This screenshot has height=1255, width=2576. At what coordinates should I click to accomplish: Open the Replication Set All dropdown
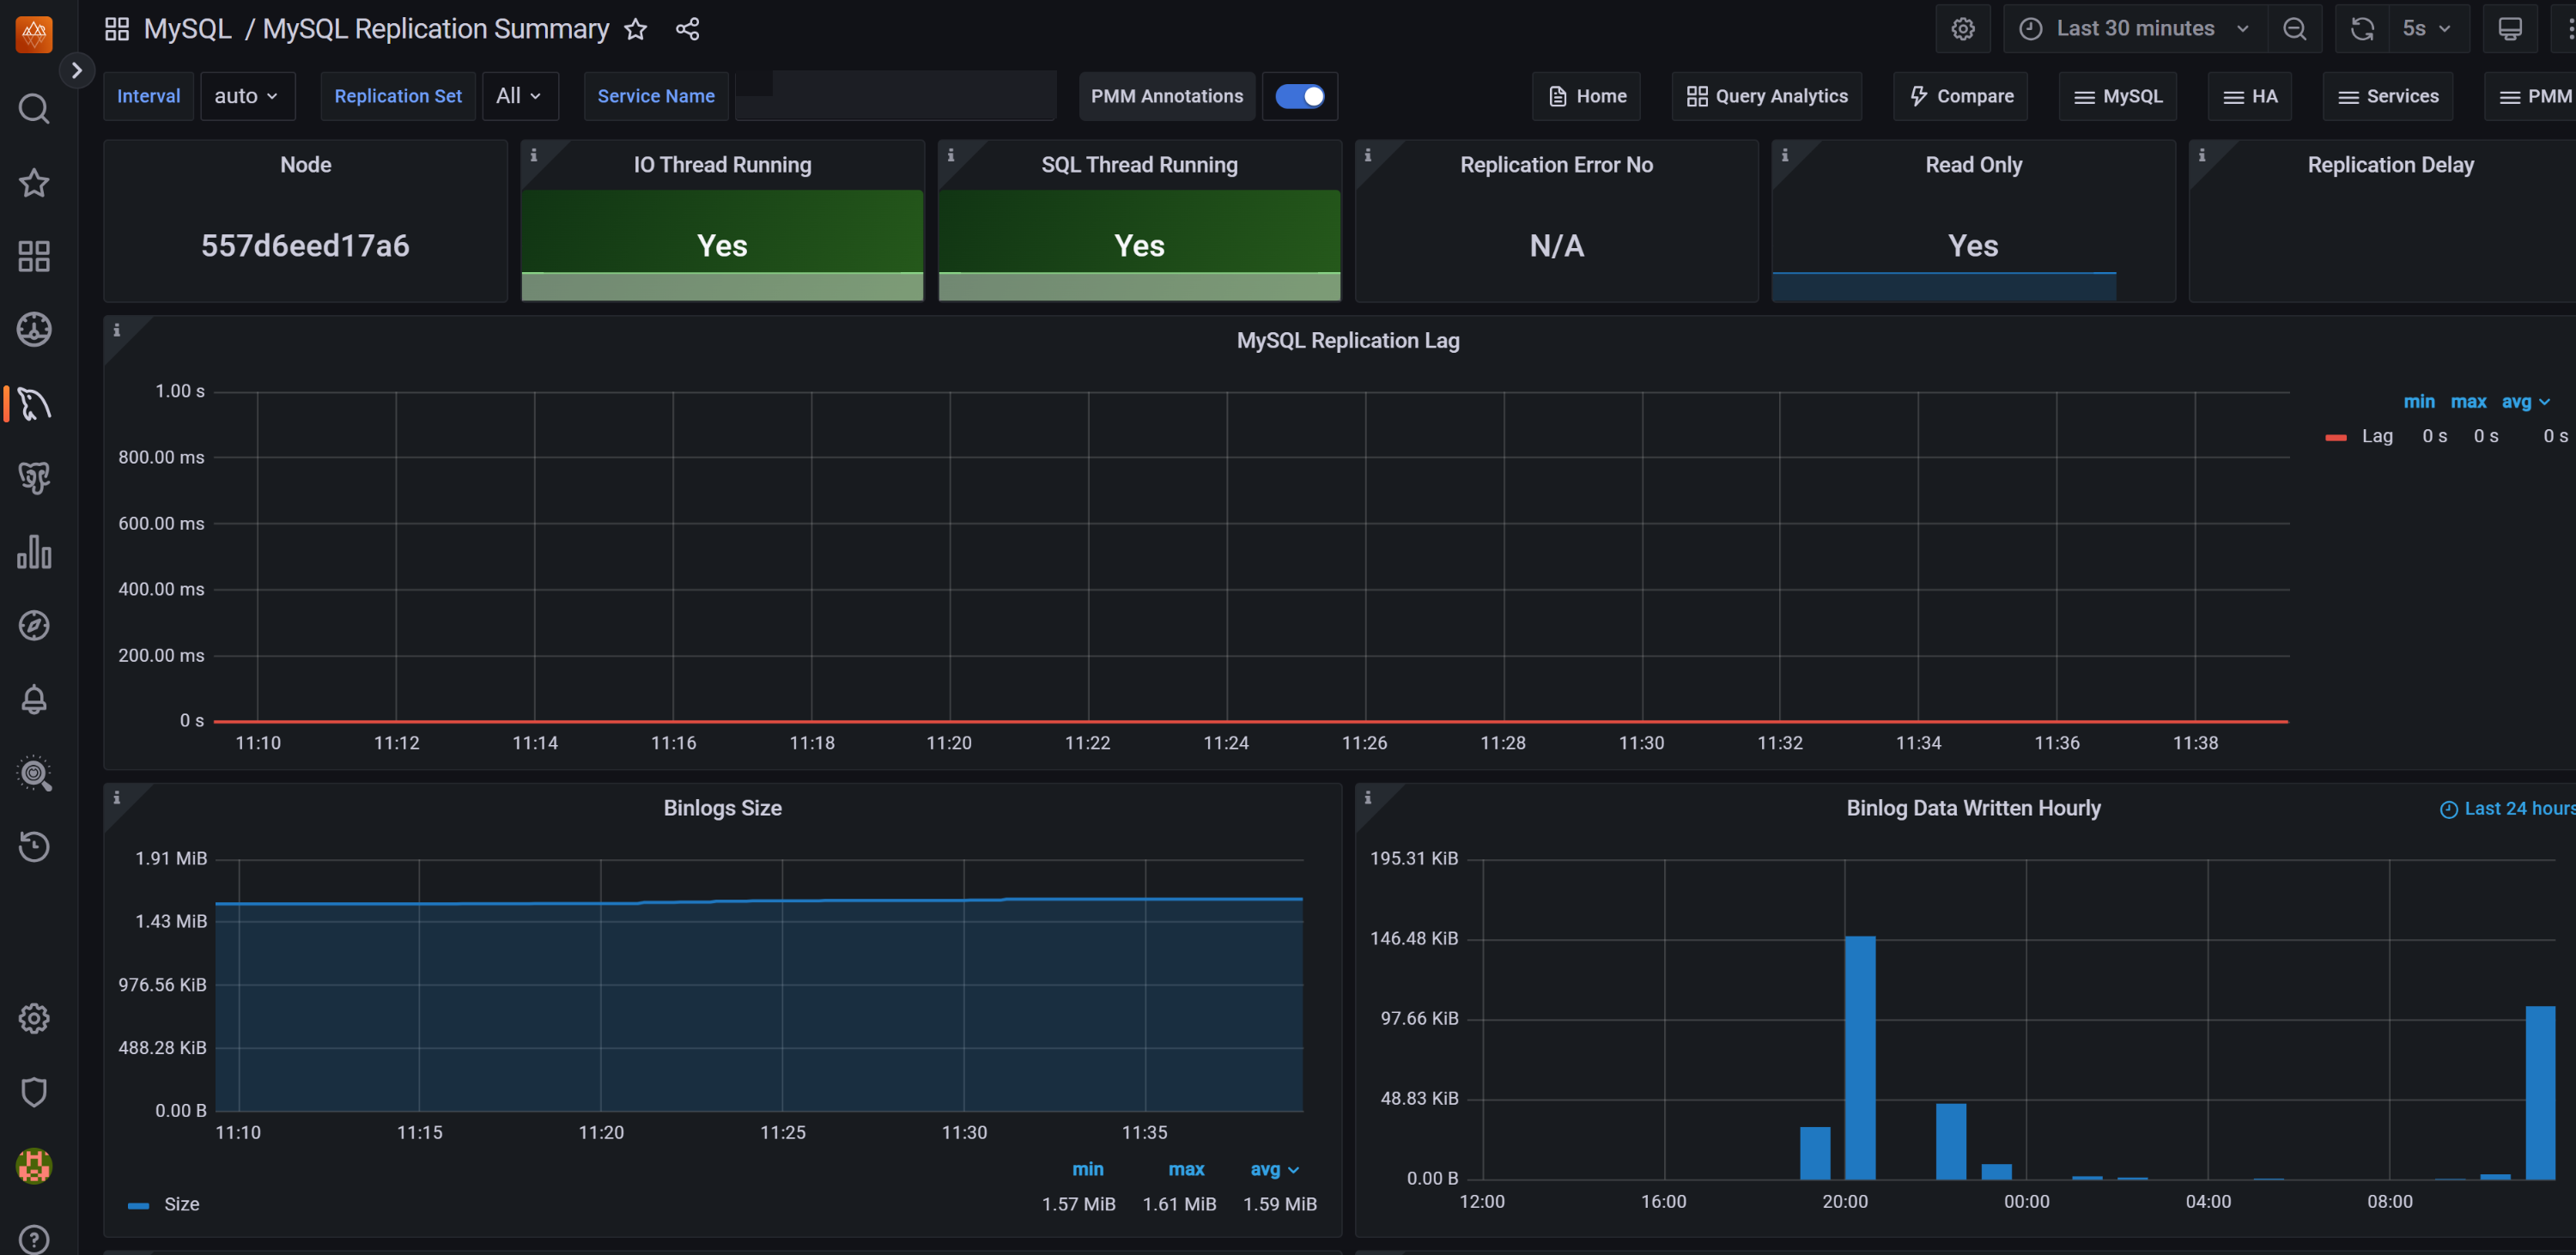pyautogui.click(x=519, y=96)
